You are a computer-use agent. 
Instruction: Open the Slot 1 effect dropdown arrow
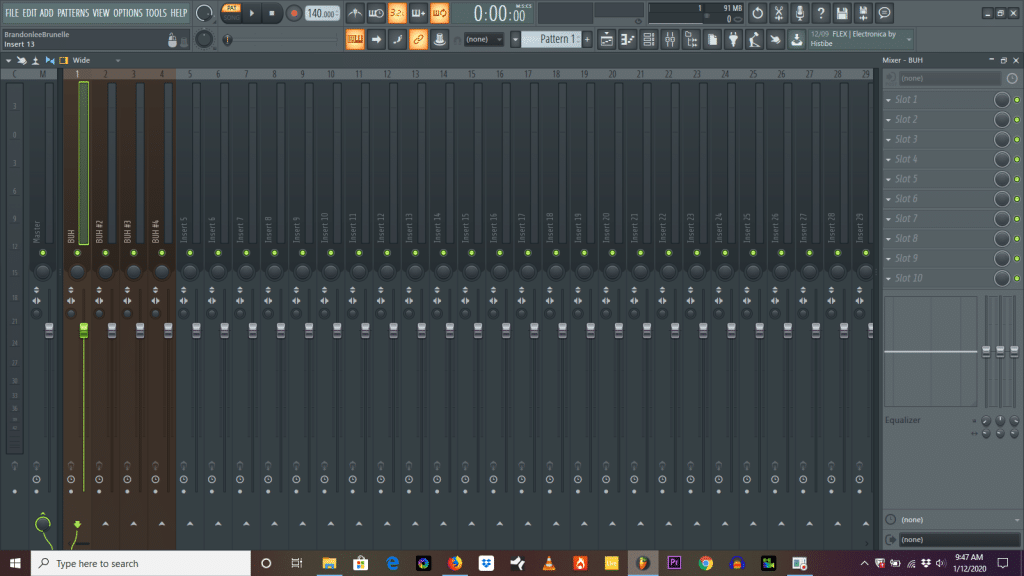pos(888,100)
